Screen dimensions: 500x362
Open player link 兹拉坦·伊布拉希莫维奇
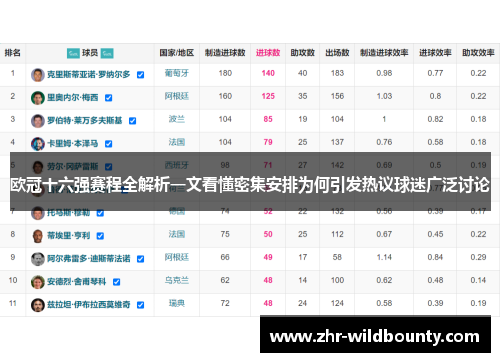(x=89, y=304)
